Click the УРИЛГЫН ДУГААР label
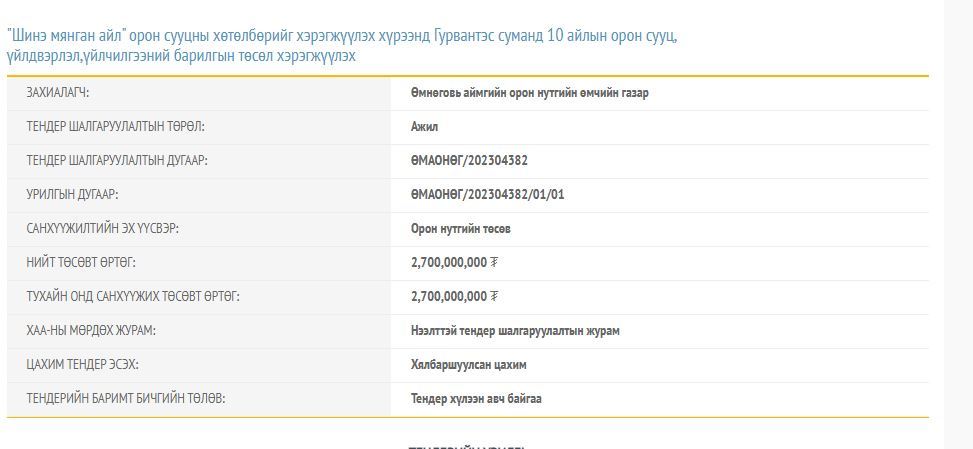 [79, 195]
